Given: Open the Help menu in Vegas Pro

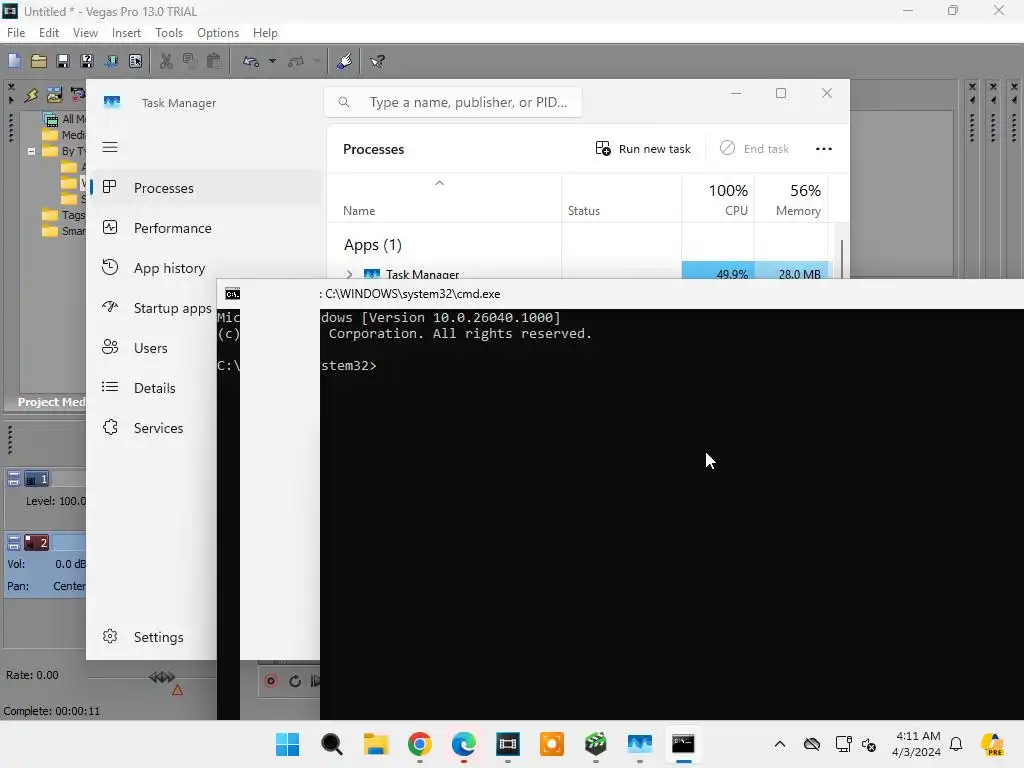Looking at the screenshot, I should [265, 33].
